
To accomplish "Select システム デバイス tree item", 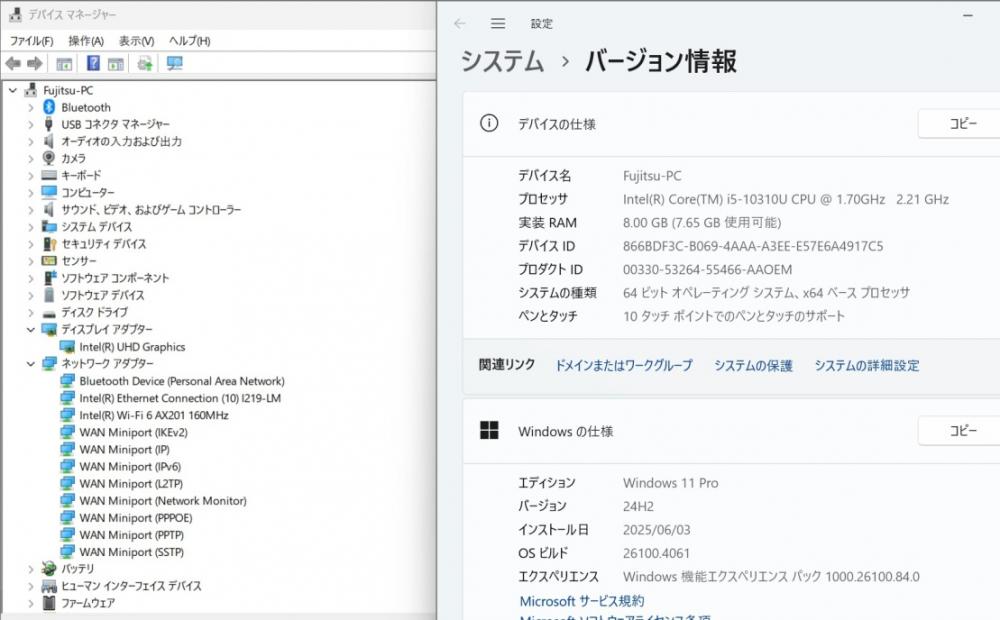I will [x=96, y=226].
